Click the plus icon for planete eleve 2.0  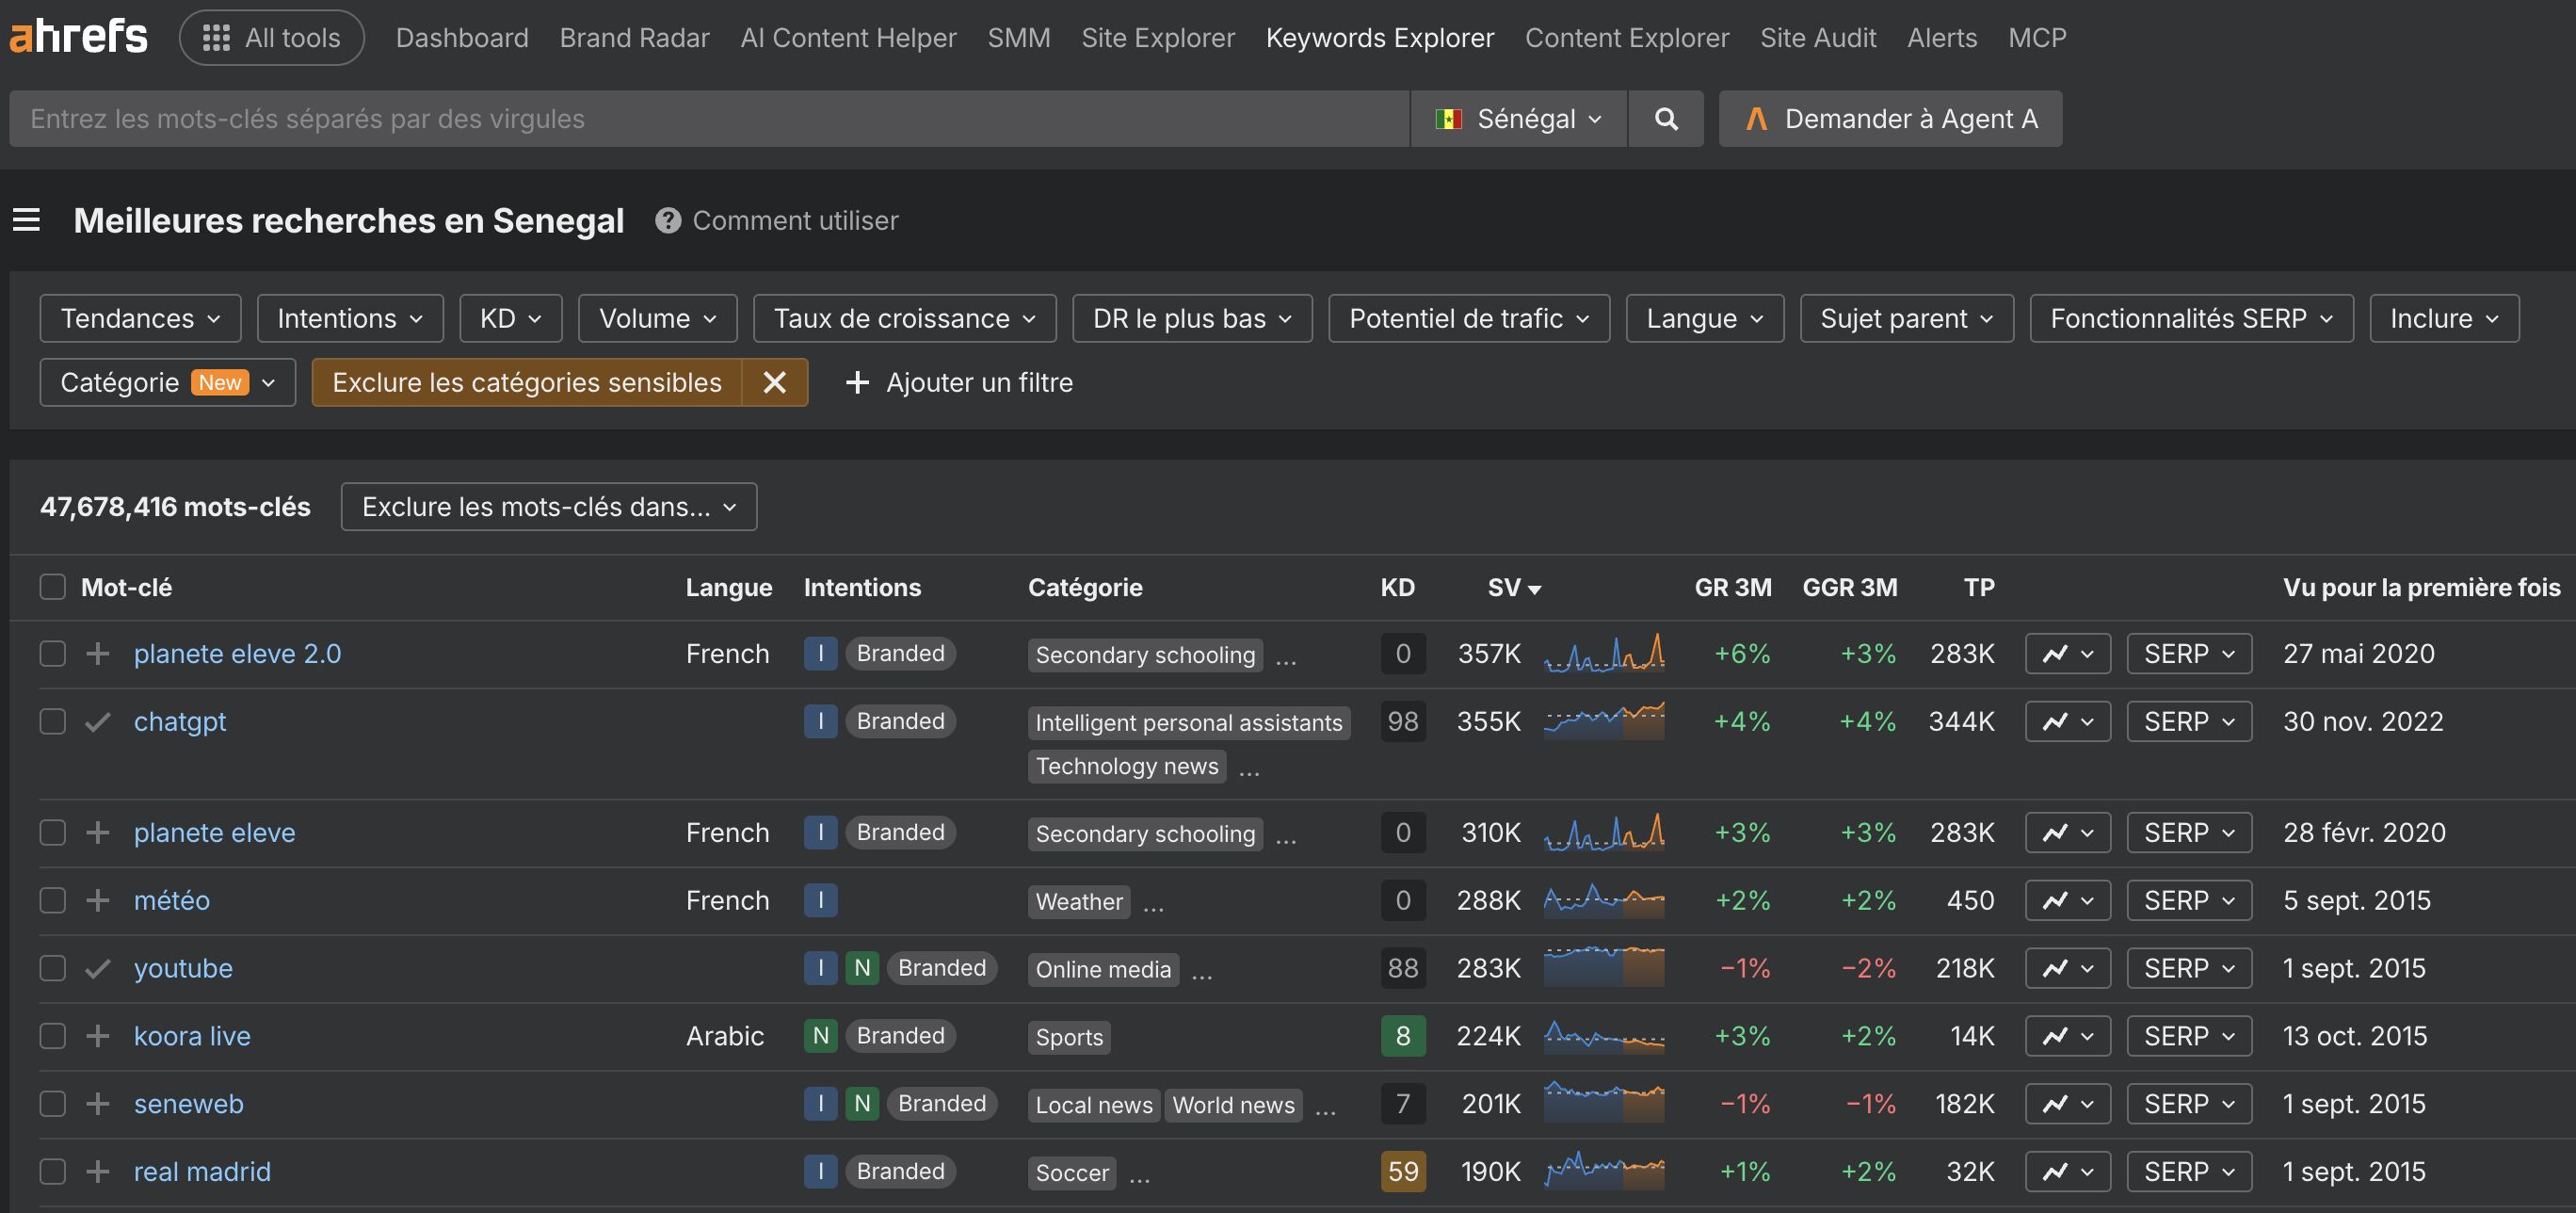(97, 654)
